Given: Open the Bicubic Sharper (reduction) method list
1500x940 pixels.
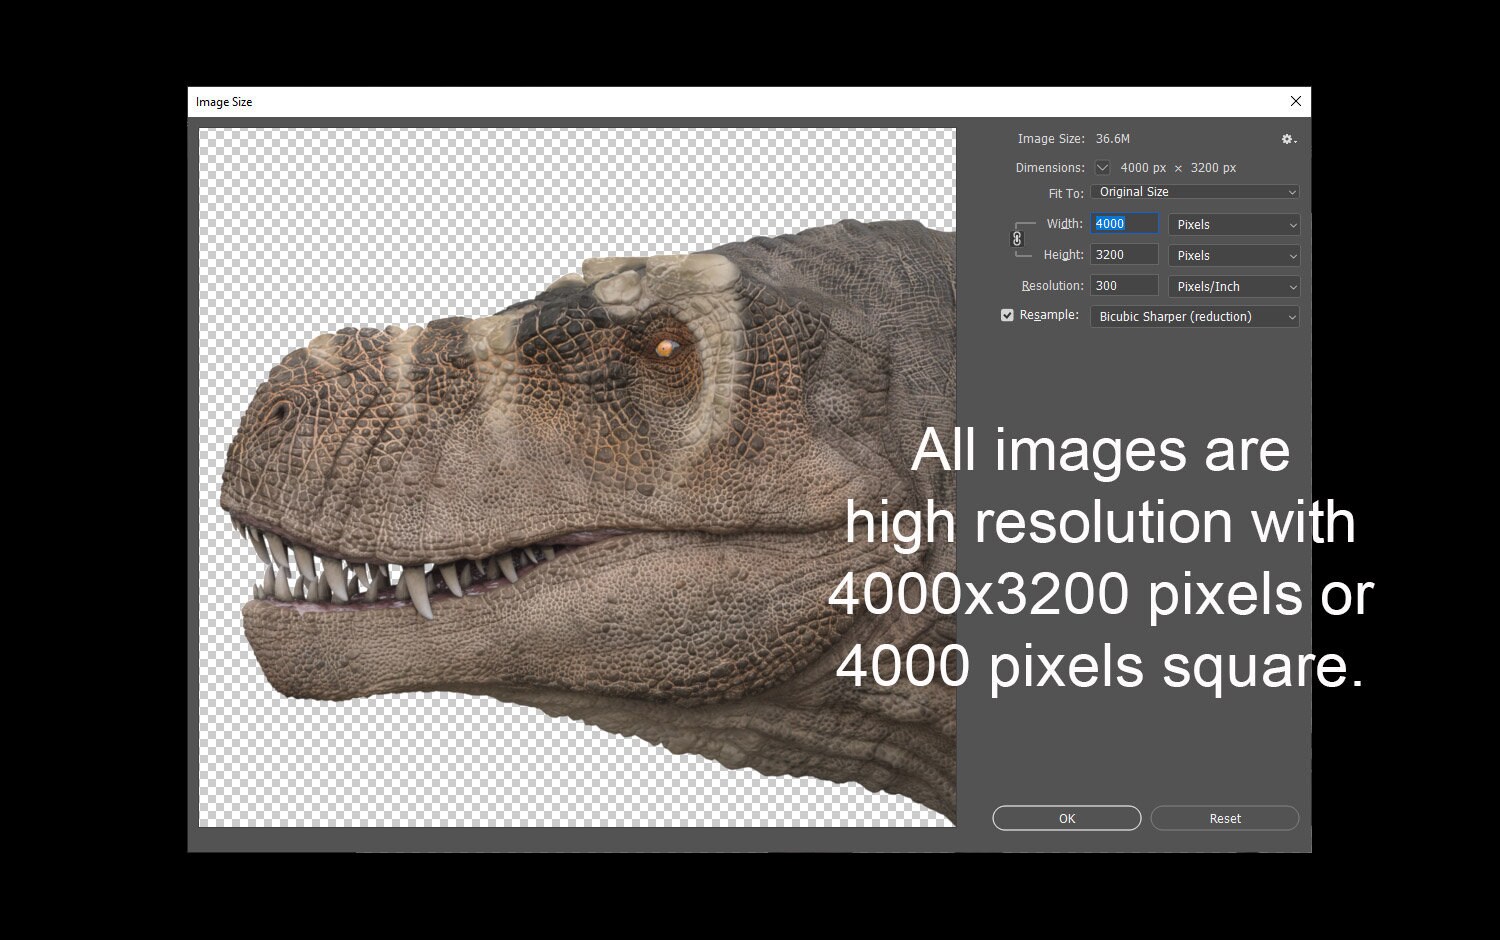Looking at the screenshot, I should point(1193,316).
